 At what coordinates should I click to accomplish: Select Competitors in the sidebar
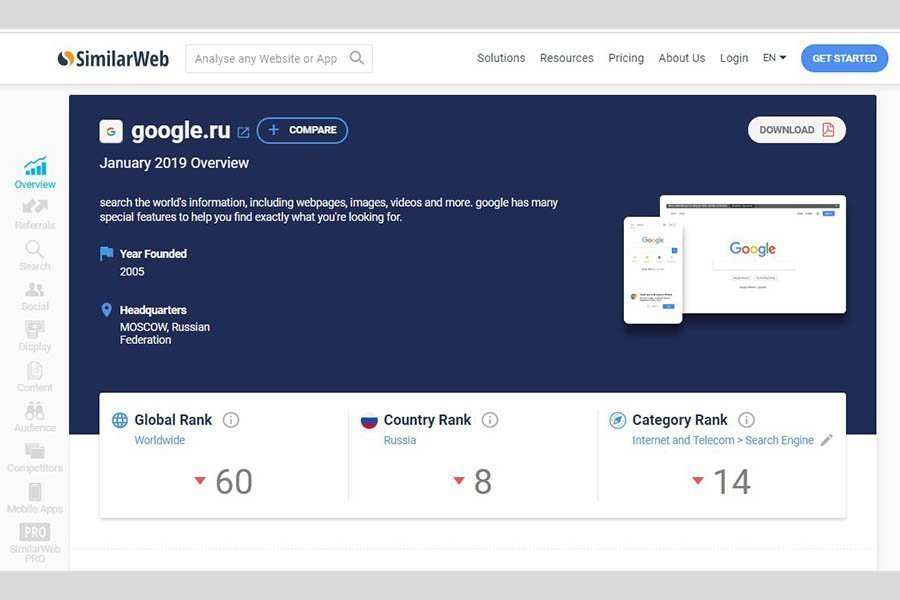[35, 458]
